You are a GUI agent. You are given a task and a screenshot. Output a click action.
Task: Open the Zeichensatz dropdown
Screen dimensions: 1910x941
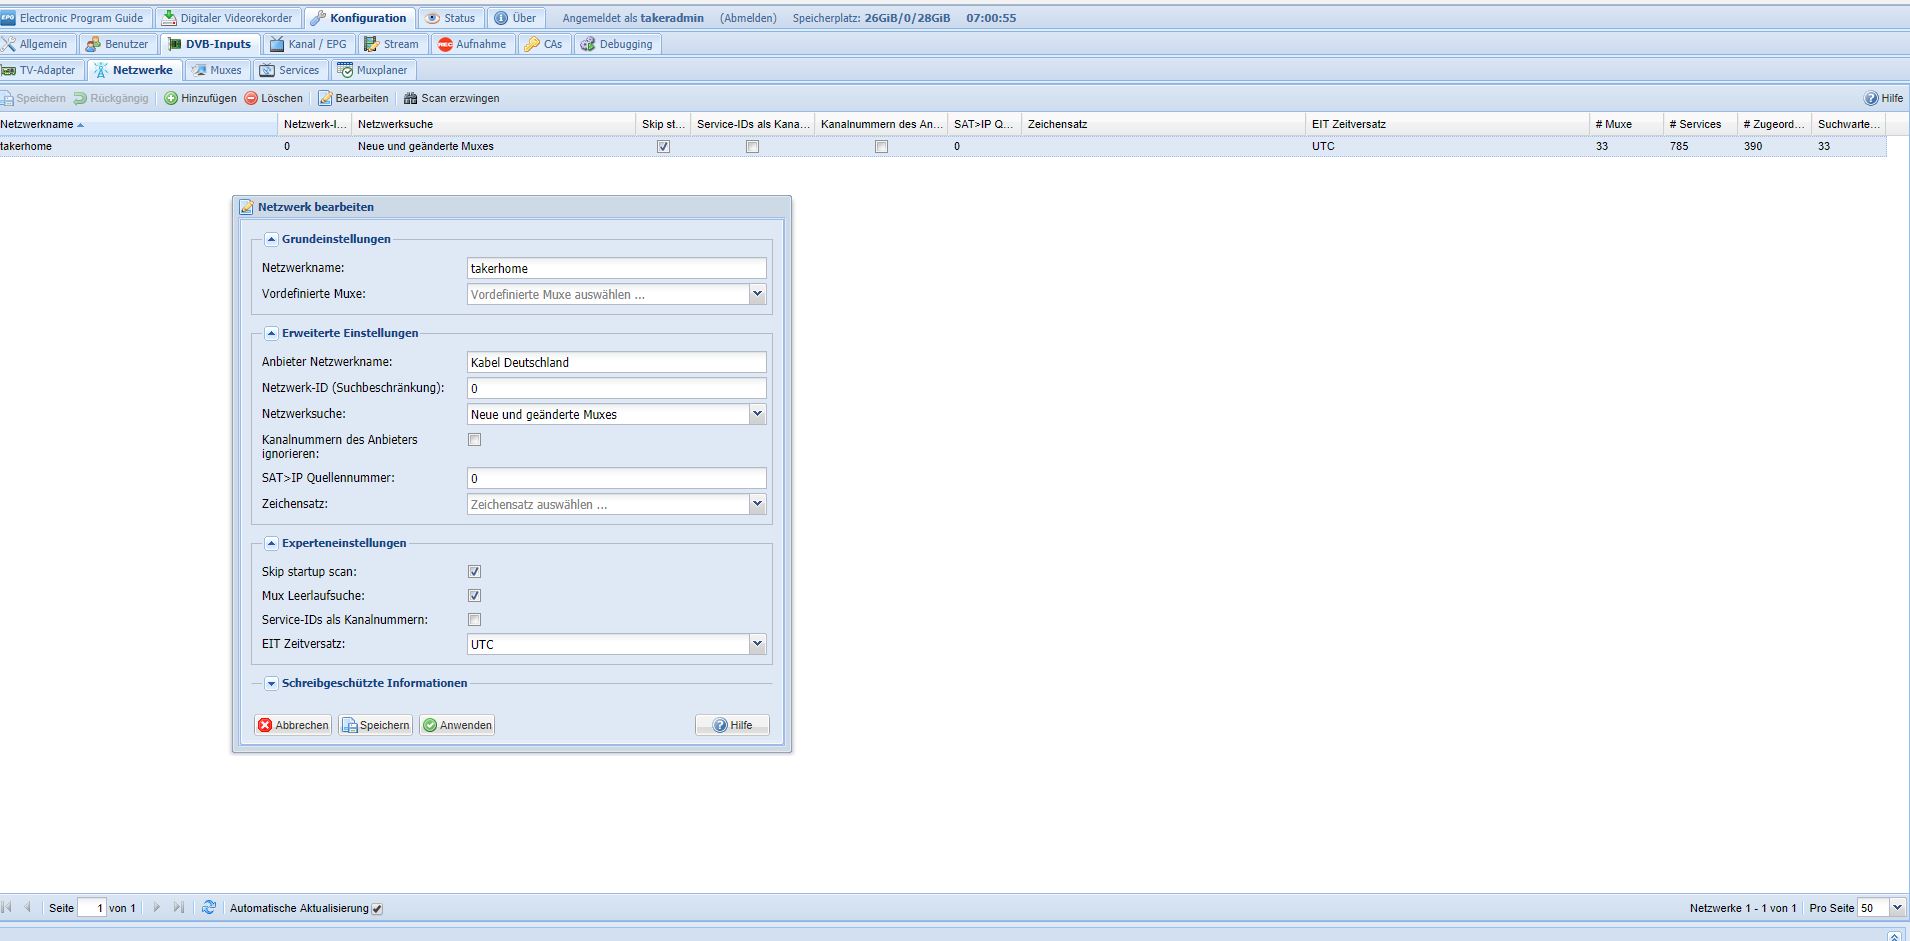coord(757,504)
